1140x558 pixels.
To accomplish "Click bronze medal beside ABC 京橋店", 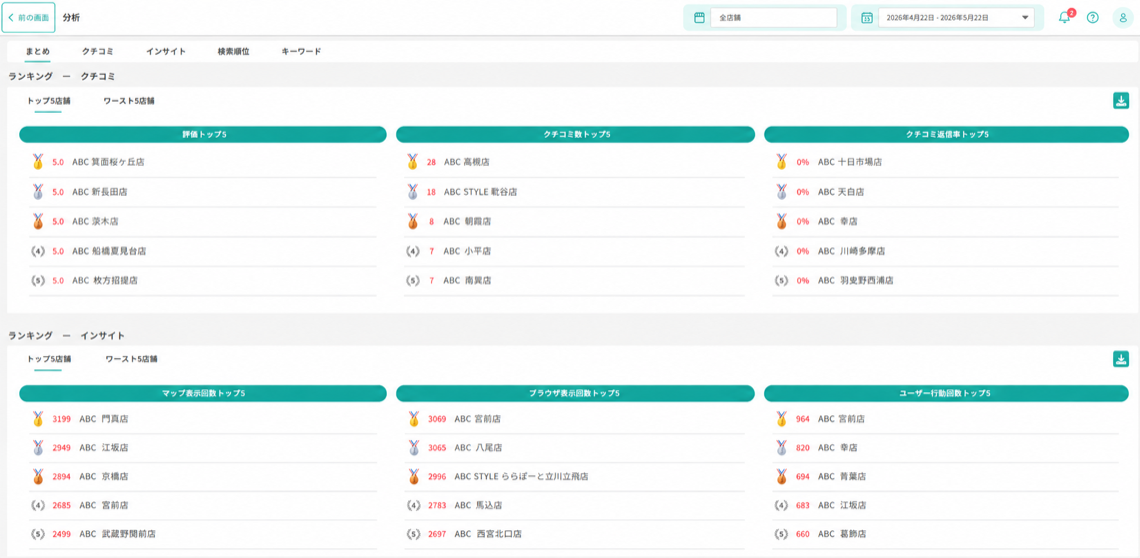I will click(39, 477).
